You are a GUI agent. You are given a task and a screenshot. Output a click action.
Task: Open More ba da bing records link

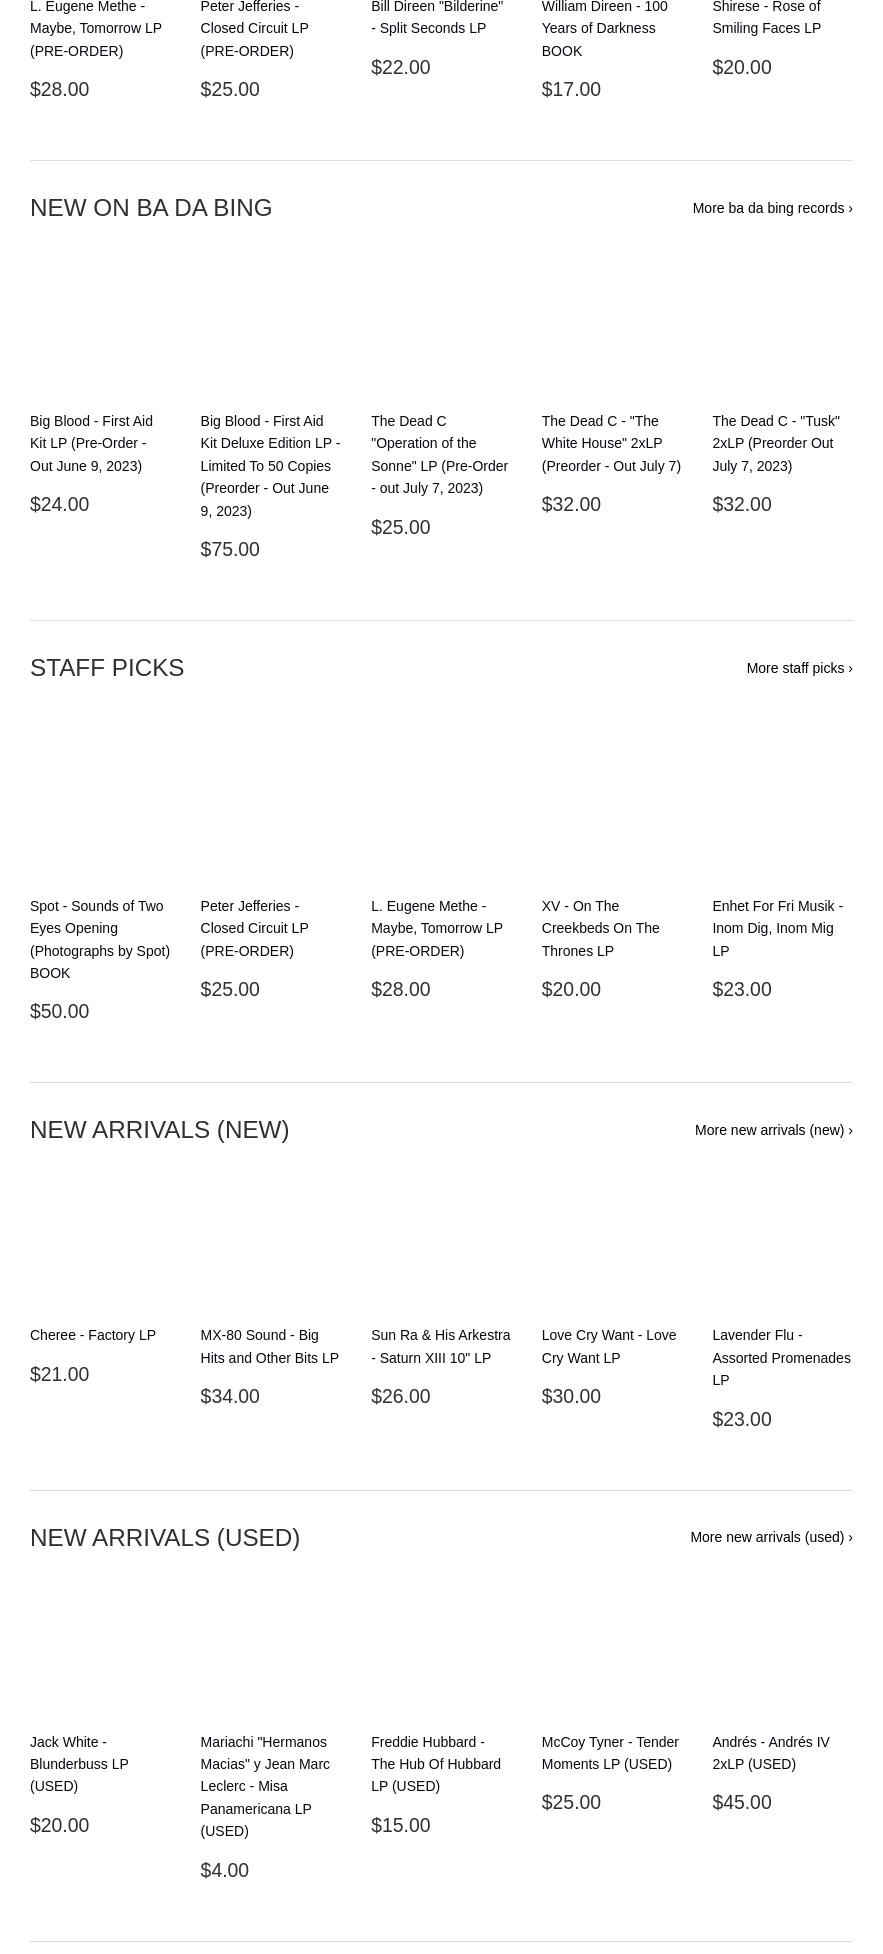pyautogui.click(x=772, y=208)
